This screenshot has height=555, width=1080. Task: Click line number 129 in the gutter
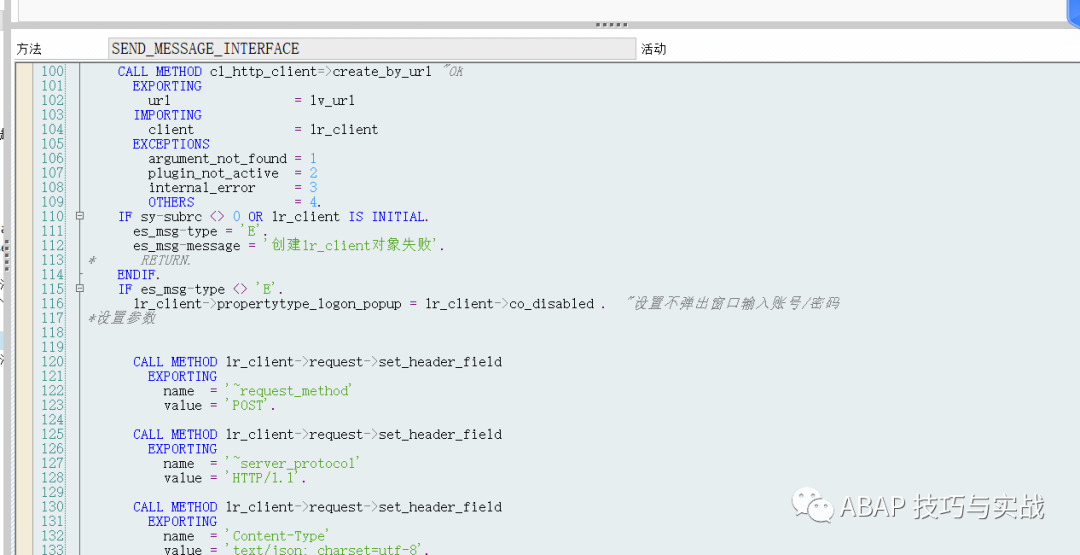tap(52, 492)
